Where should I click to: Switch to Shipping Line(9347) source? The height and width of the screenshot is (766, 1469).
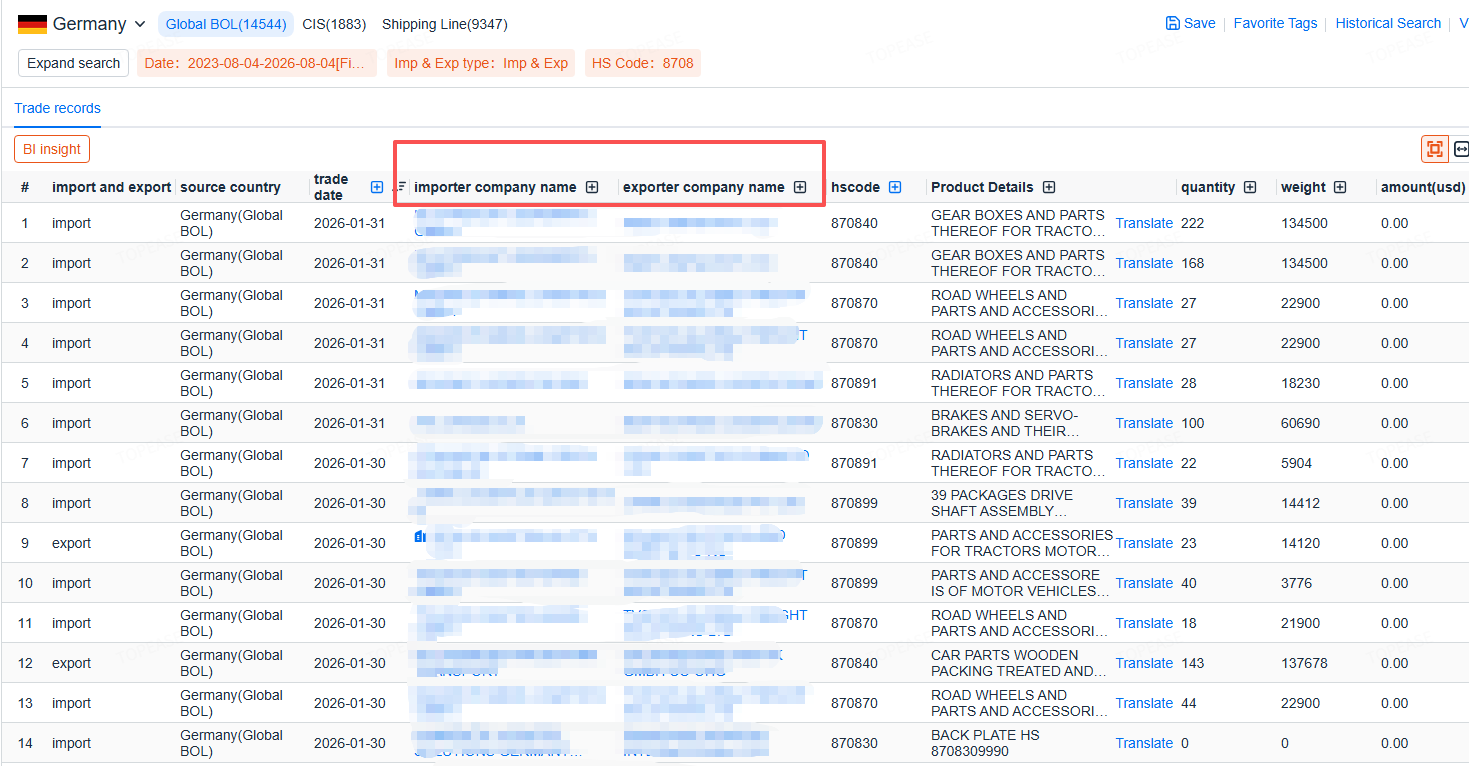click(445, 24)
